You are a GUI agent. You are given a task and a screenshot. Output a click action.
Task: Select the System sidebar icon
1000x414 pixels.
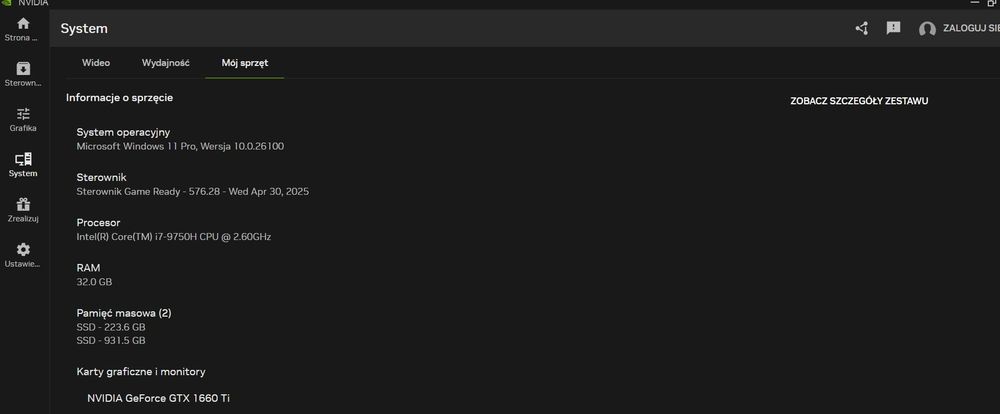click(x=23, y=159)
